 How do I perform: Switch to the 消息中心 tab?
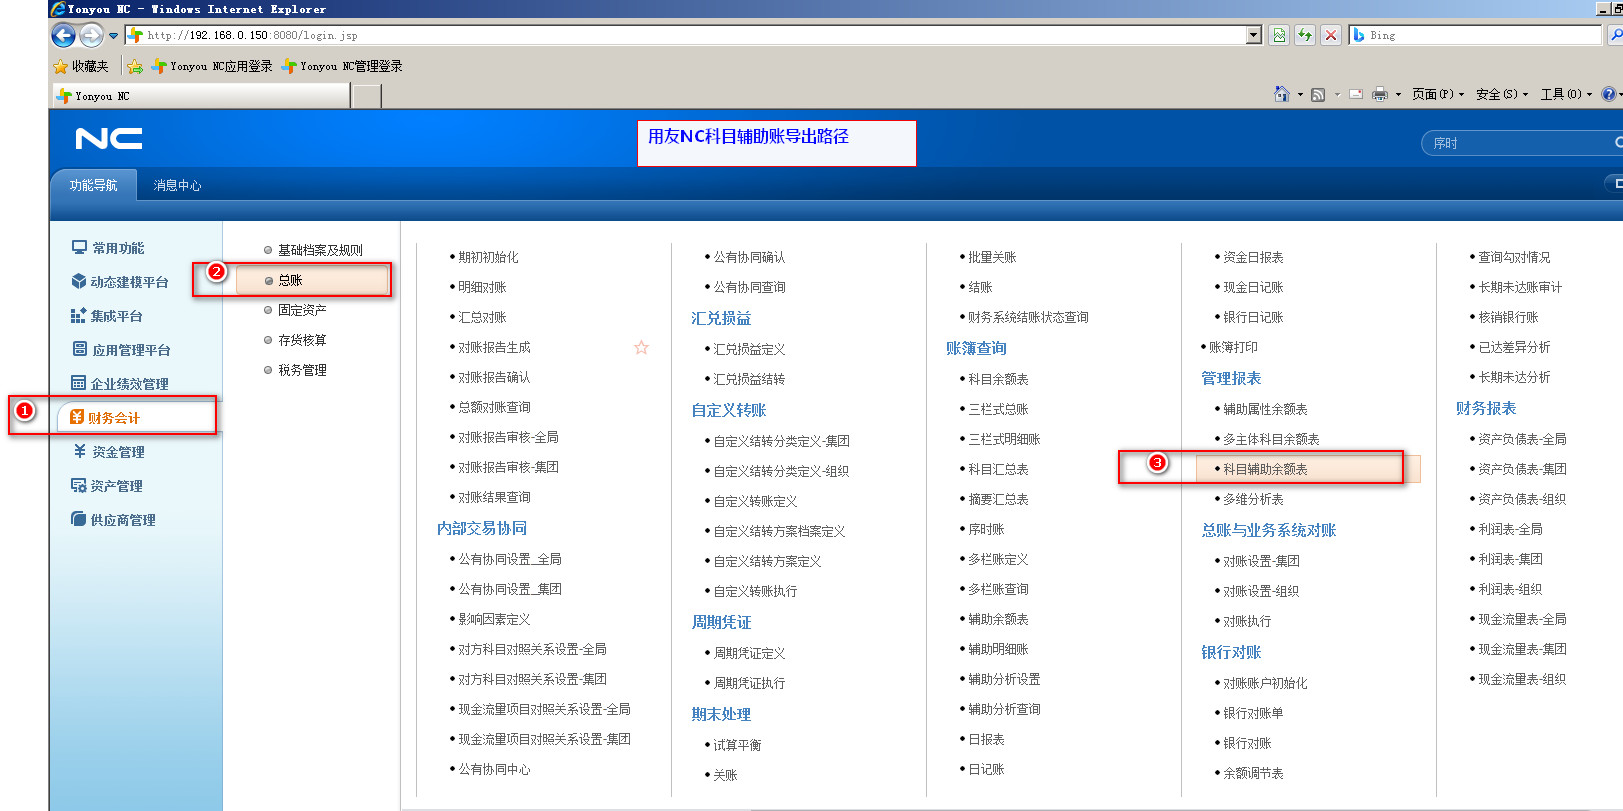coord(177,185)
